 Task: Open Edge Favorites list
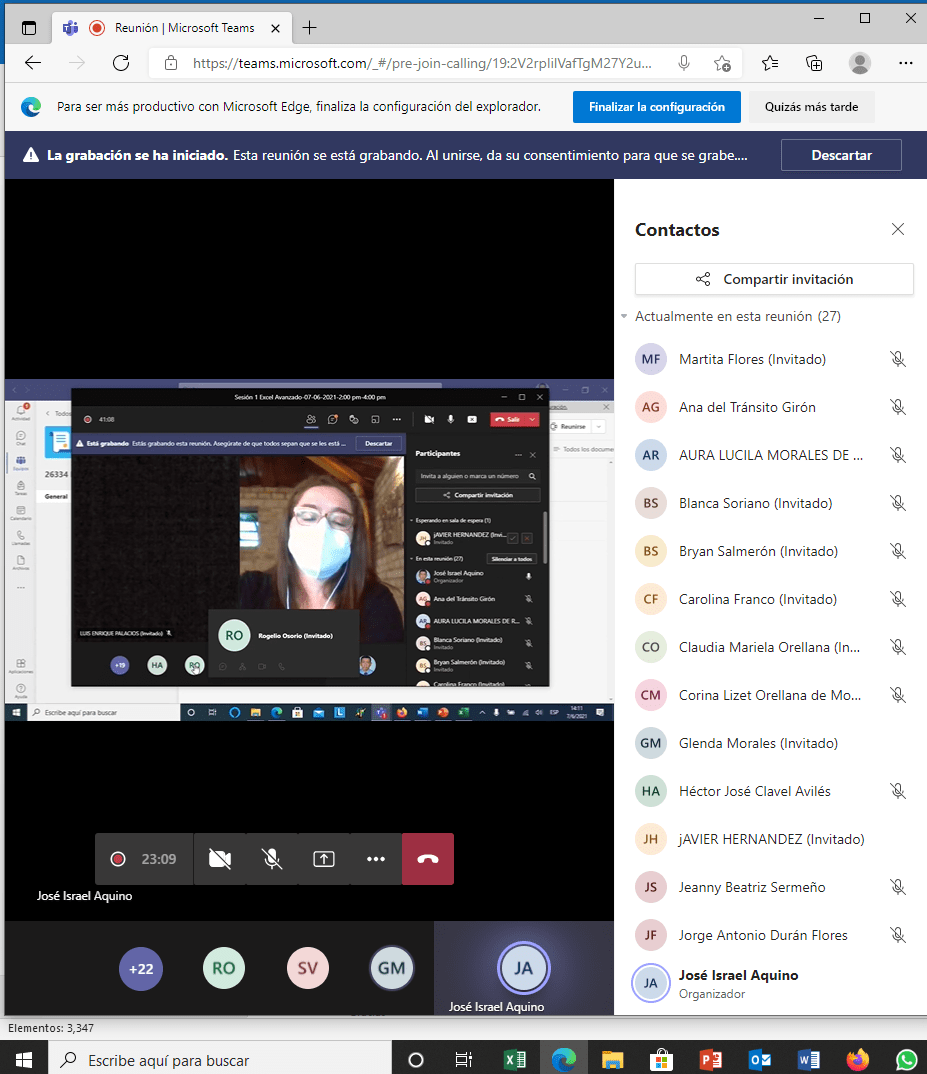pyautogui.click(x=770, y=64)
